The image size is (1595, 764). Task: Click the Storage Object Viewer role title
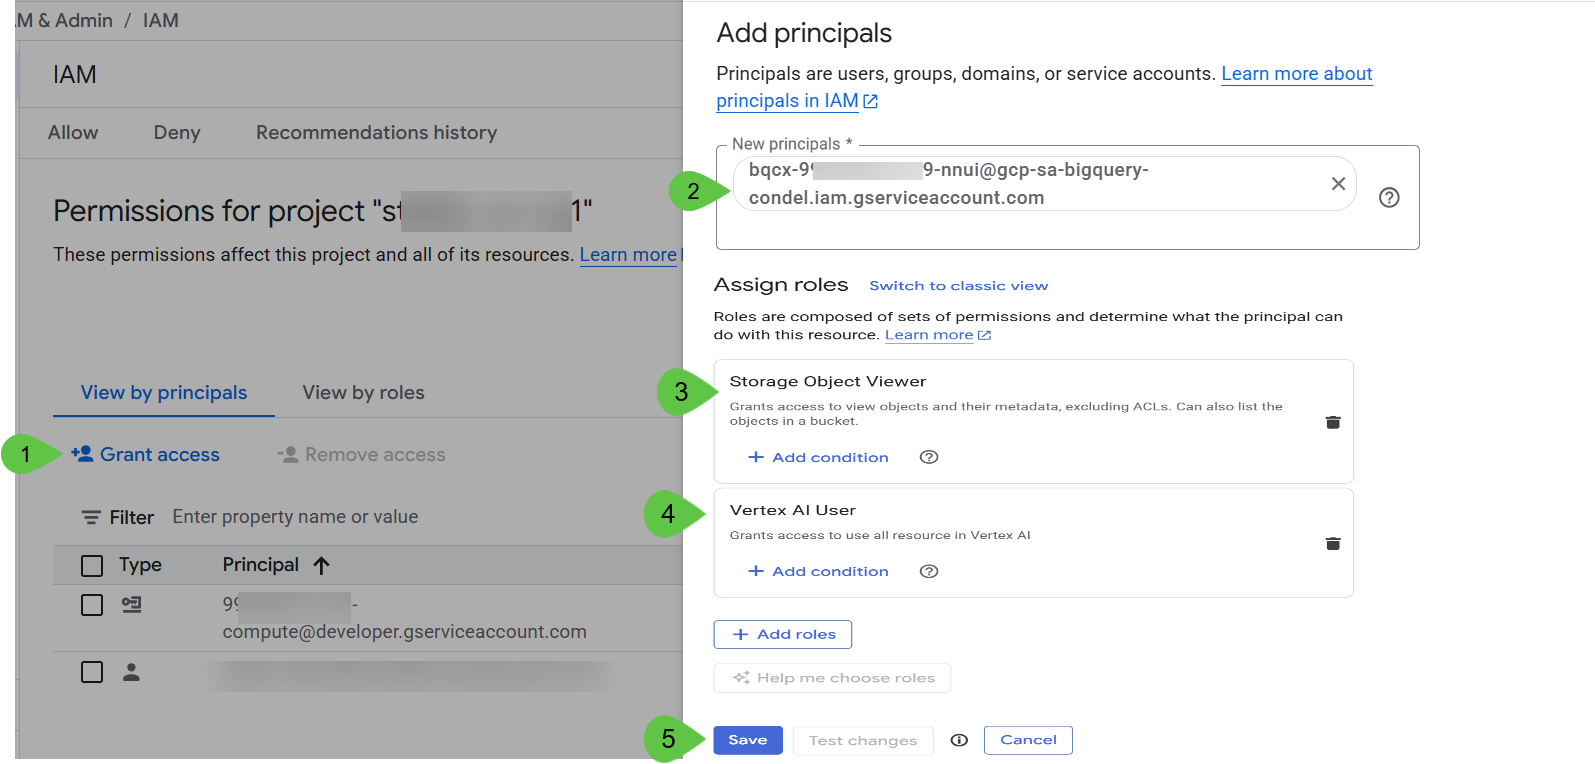coord(828,381)
